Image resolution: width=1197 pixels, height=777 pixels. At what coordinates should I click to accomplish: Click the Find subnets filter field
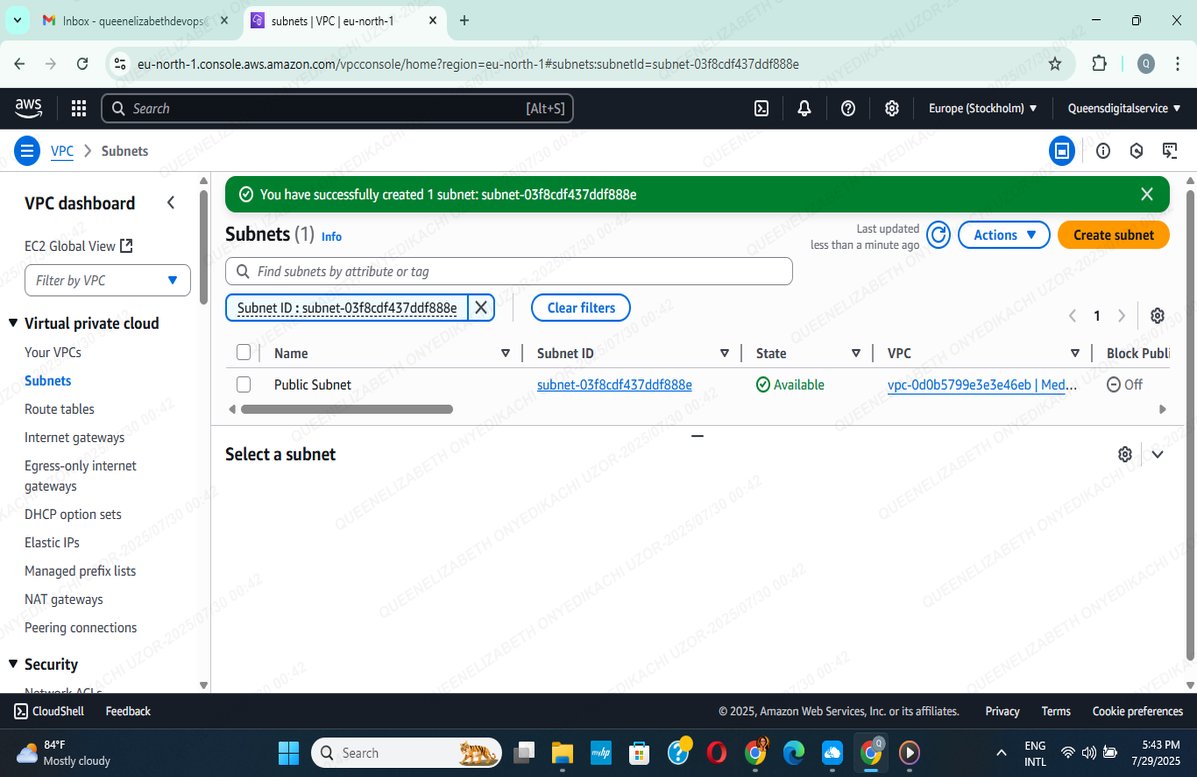(x=508, y=271)
